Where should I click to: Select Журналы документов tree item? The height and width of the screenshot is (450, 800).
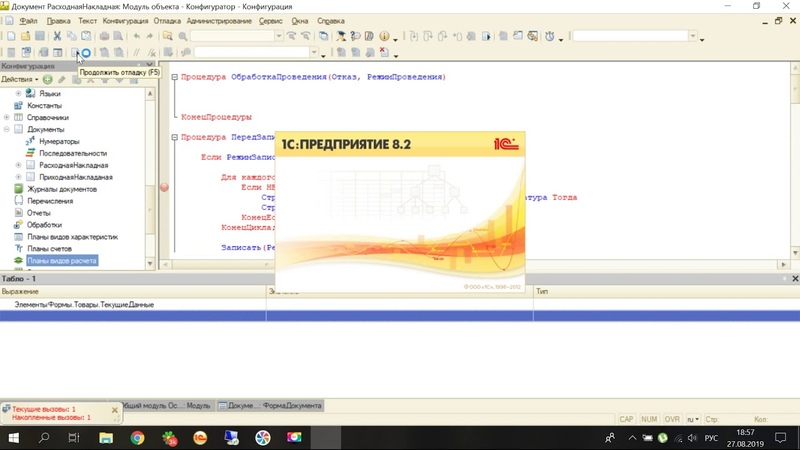click(x=62, y=189)
